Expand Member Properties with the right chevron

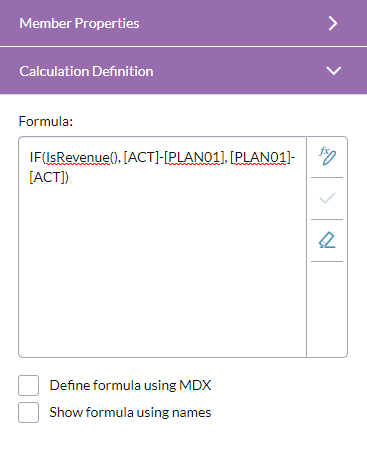333,23
